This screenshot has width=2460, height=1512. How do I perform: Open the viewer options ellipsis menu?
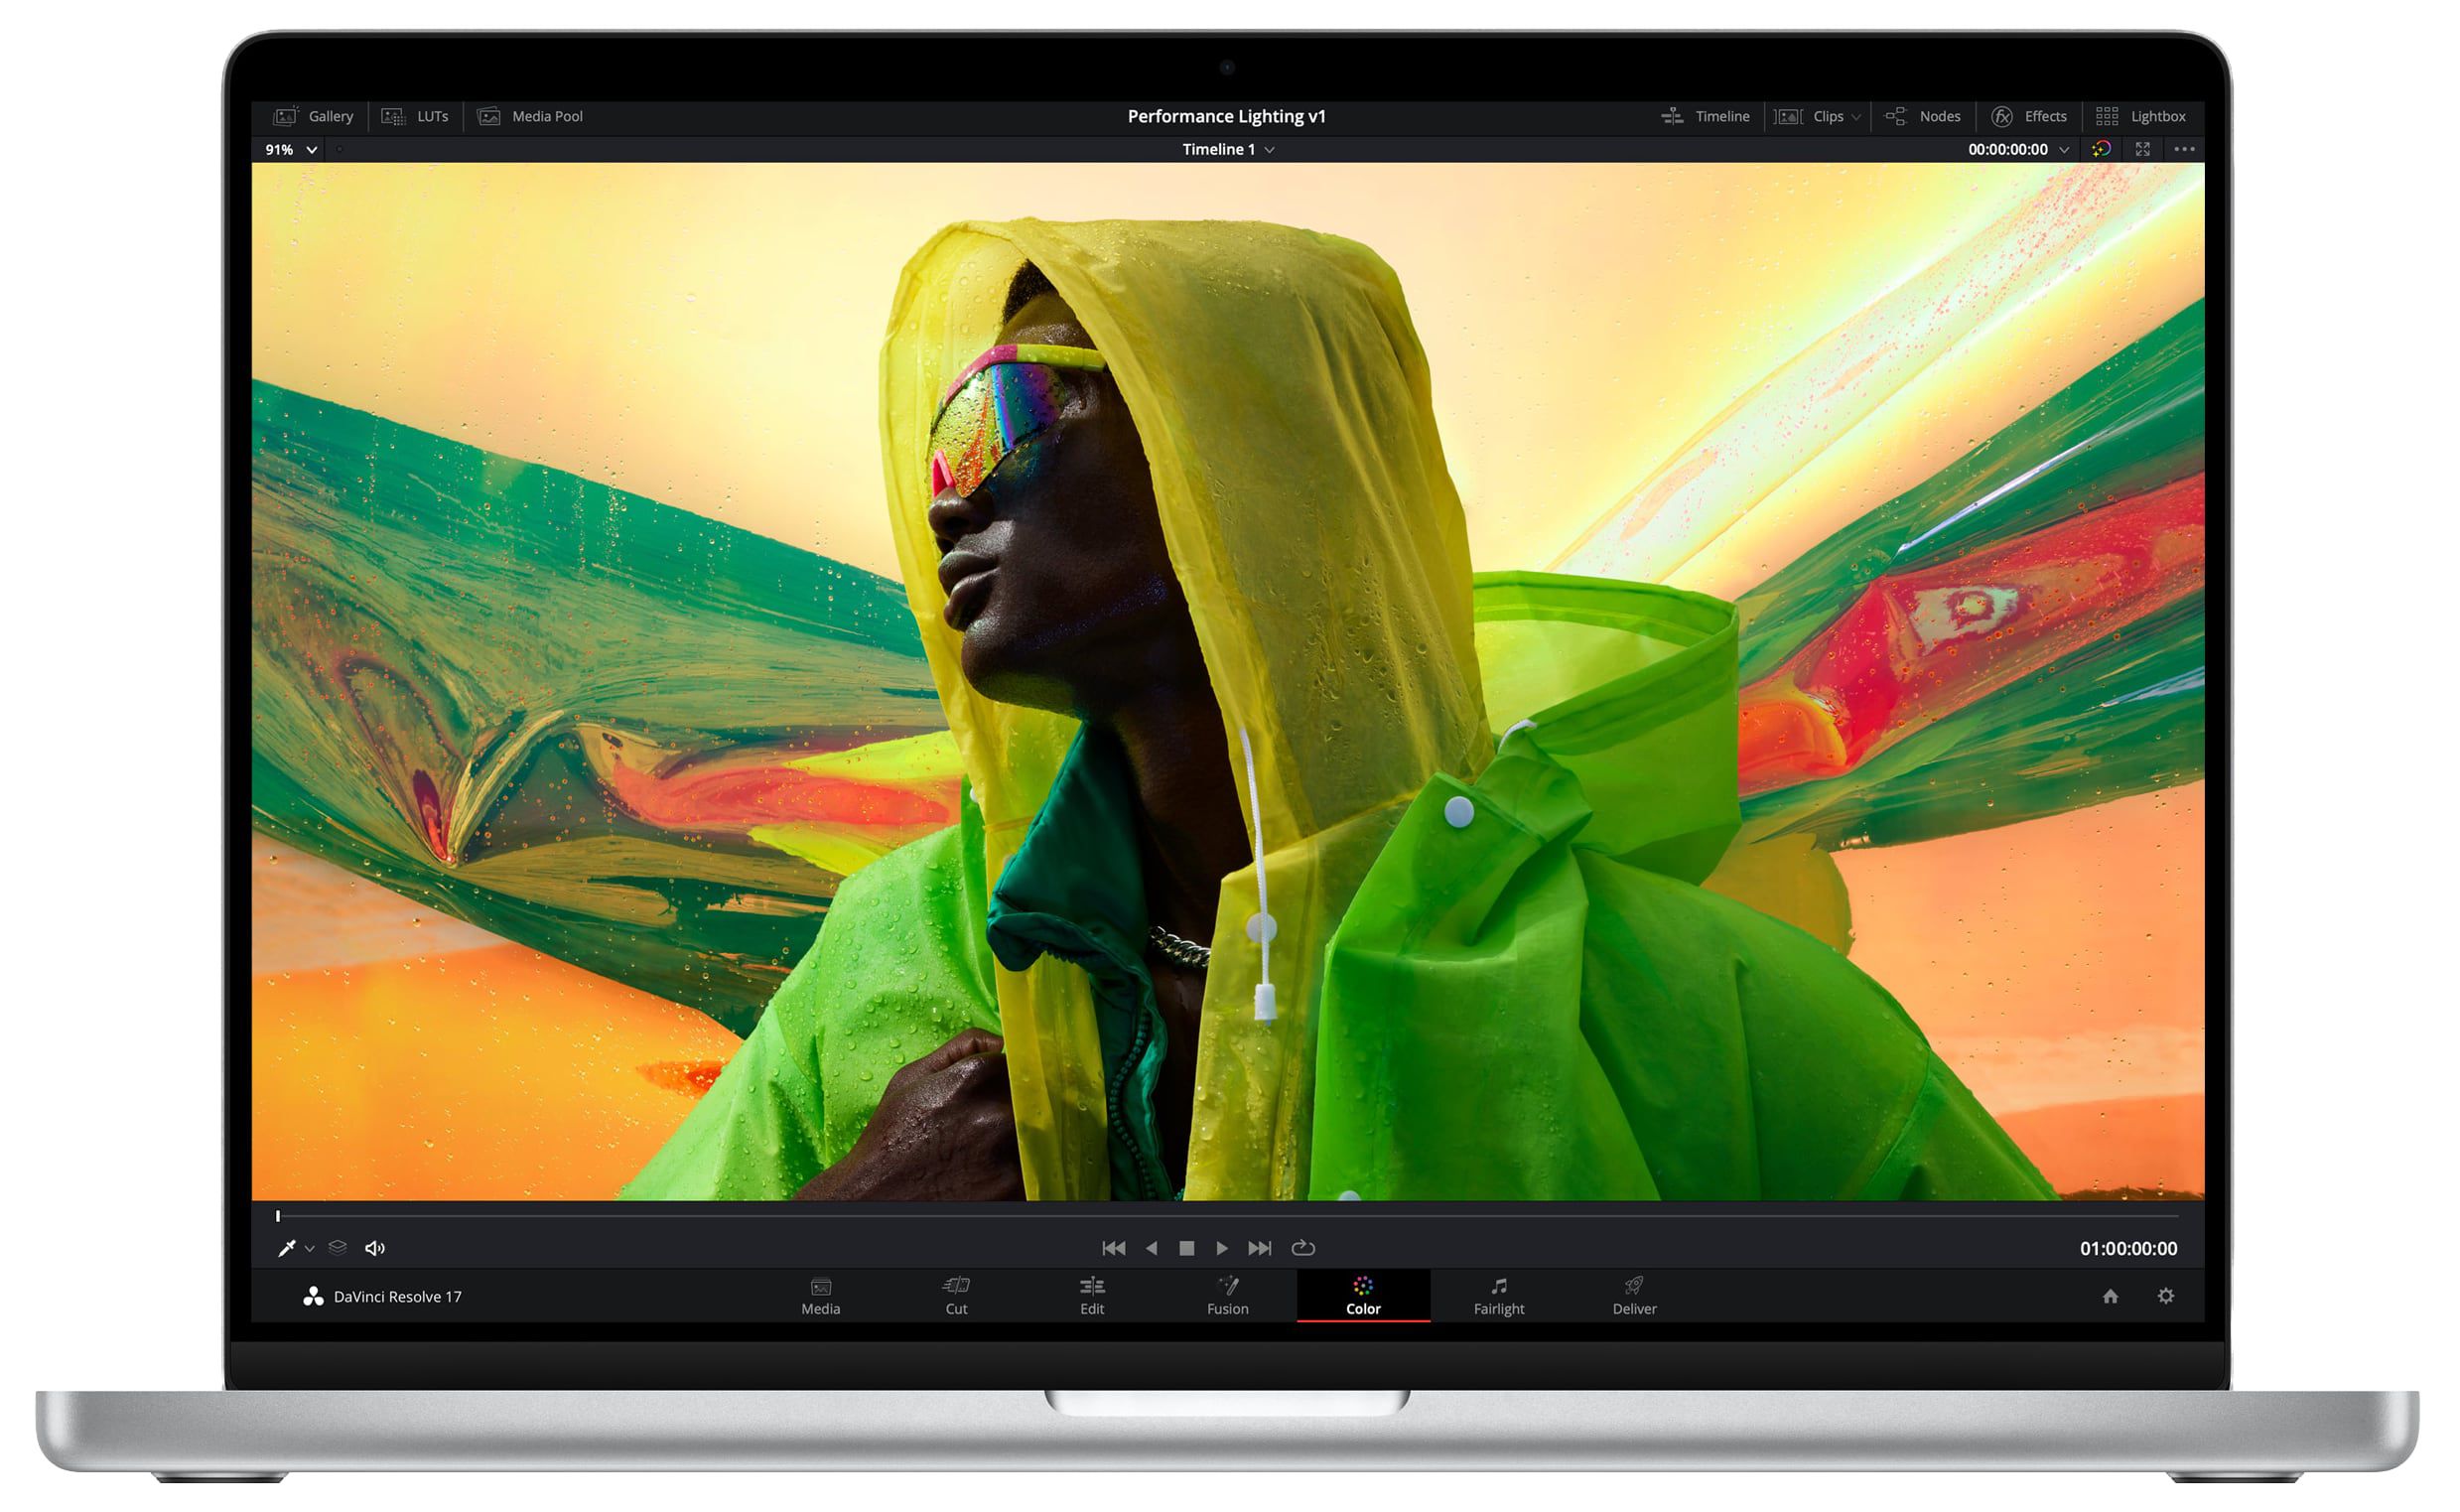2185,149
